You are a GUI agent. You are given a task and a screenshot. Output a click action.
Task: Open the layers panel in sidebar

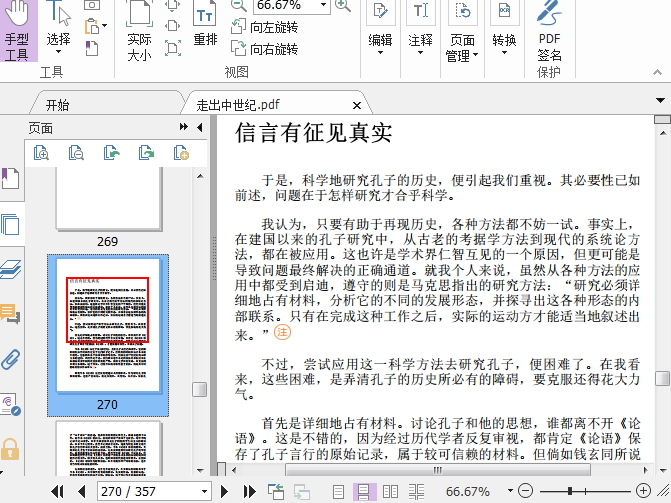(x=10, y=268)
